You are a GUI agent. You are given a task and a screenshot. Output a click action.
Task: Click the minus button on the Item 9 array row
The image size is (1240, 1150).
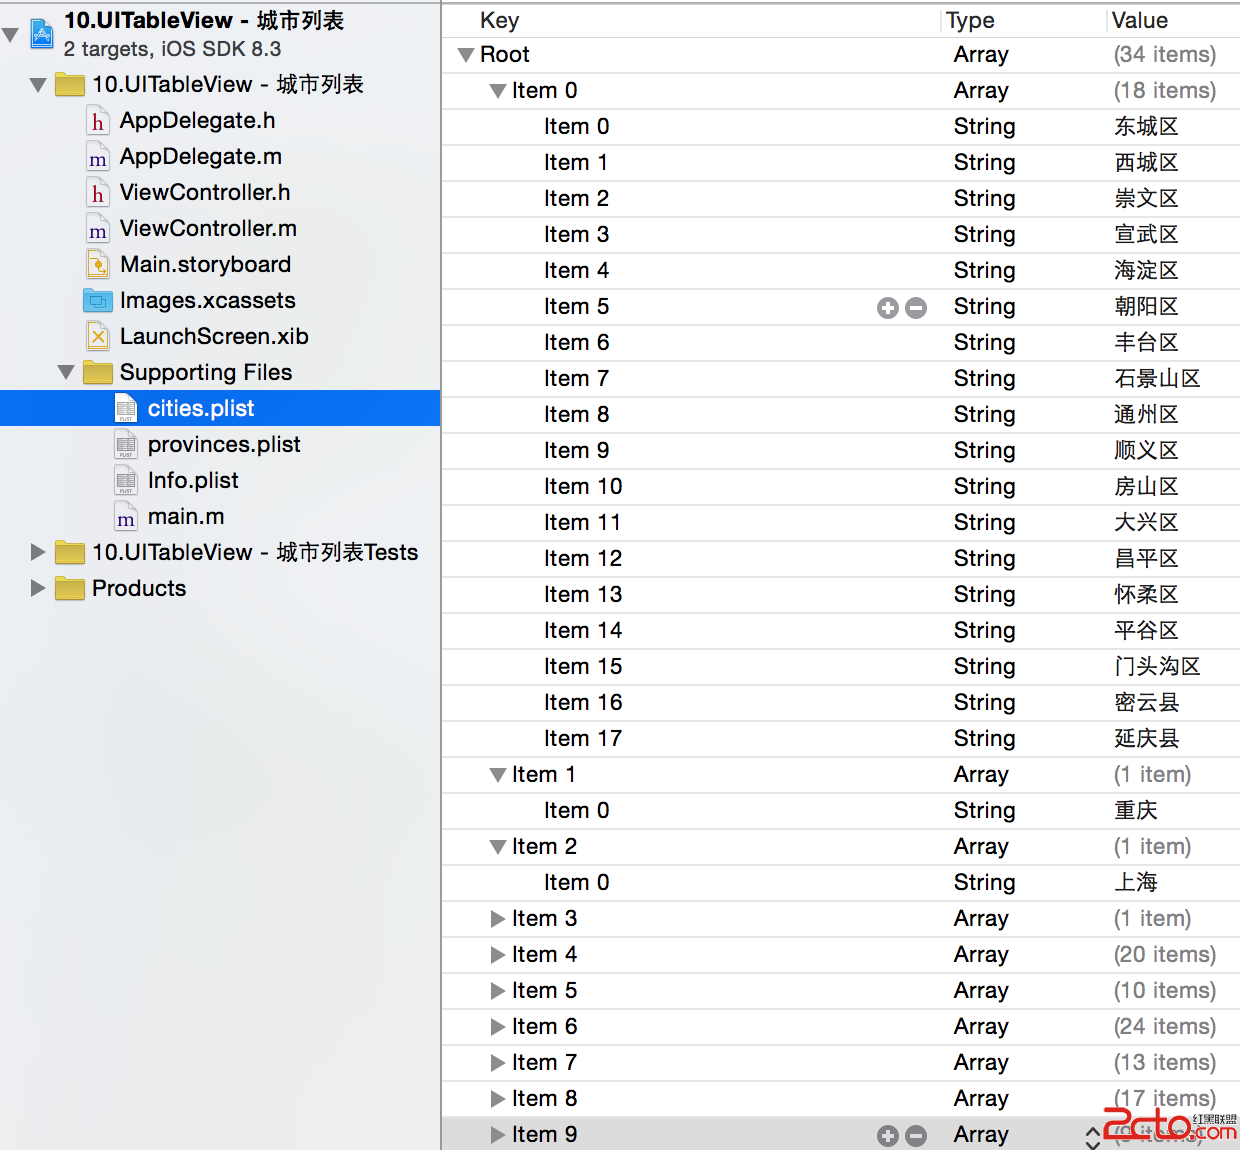point(916,1136)
